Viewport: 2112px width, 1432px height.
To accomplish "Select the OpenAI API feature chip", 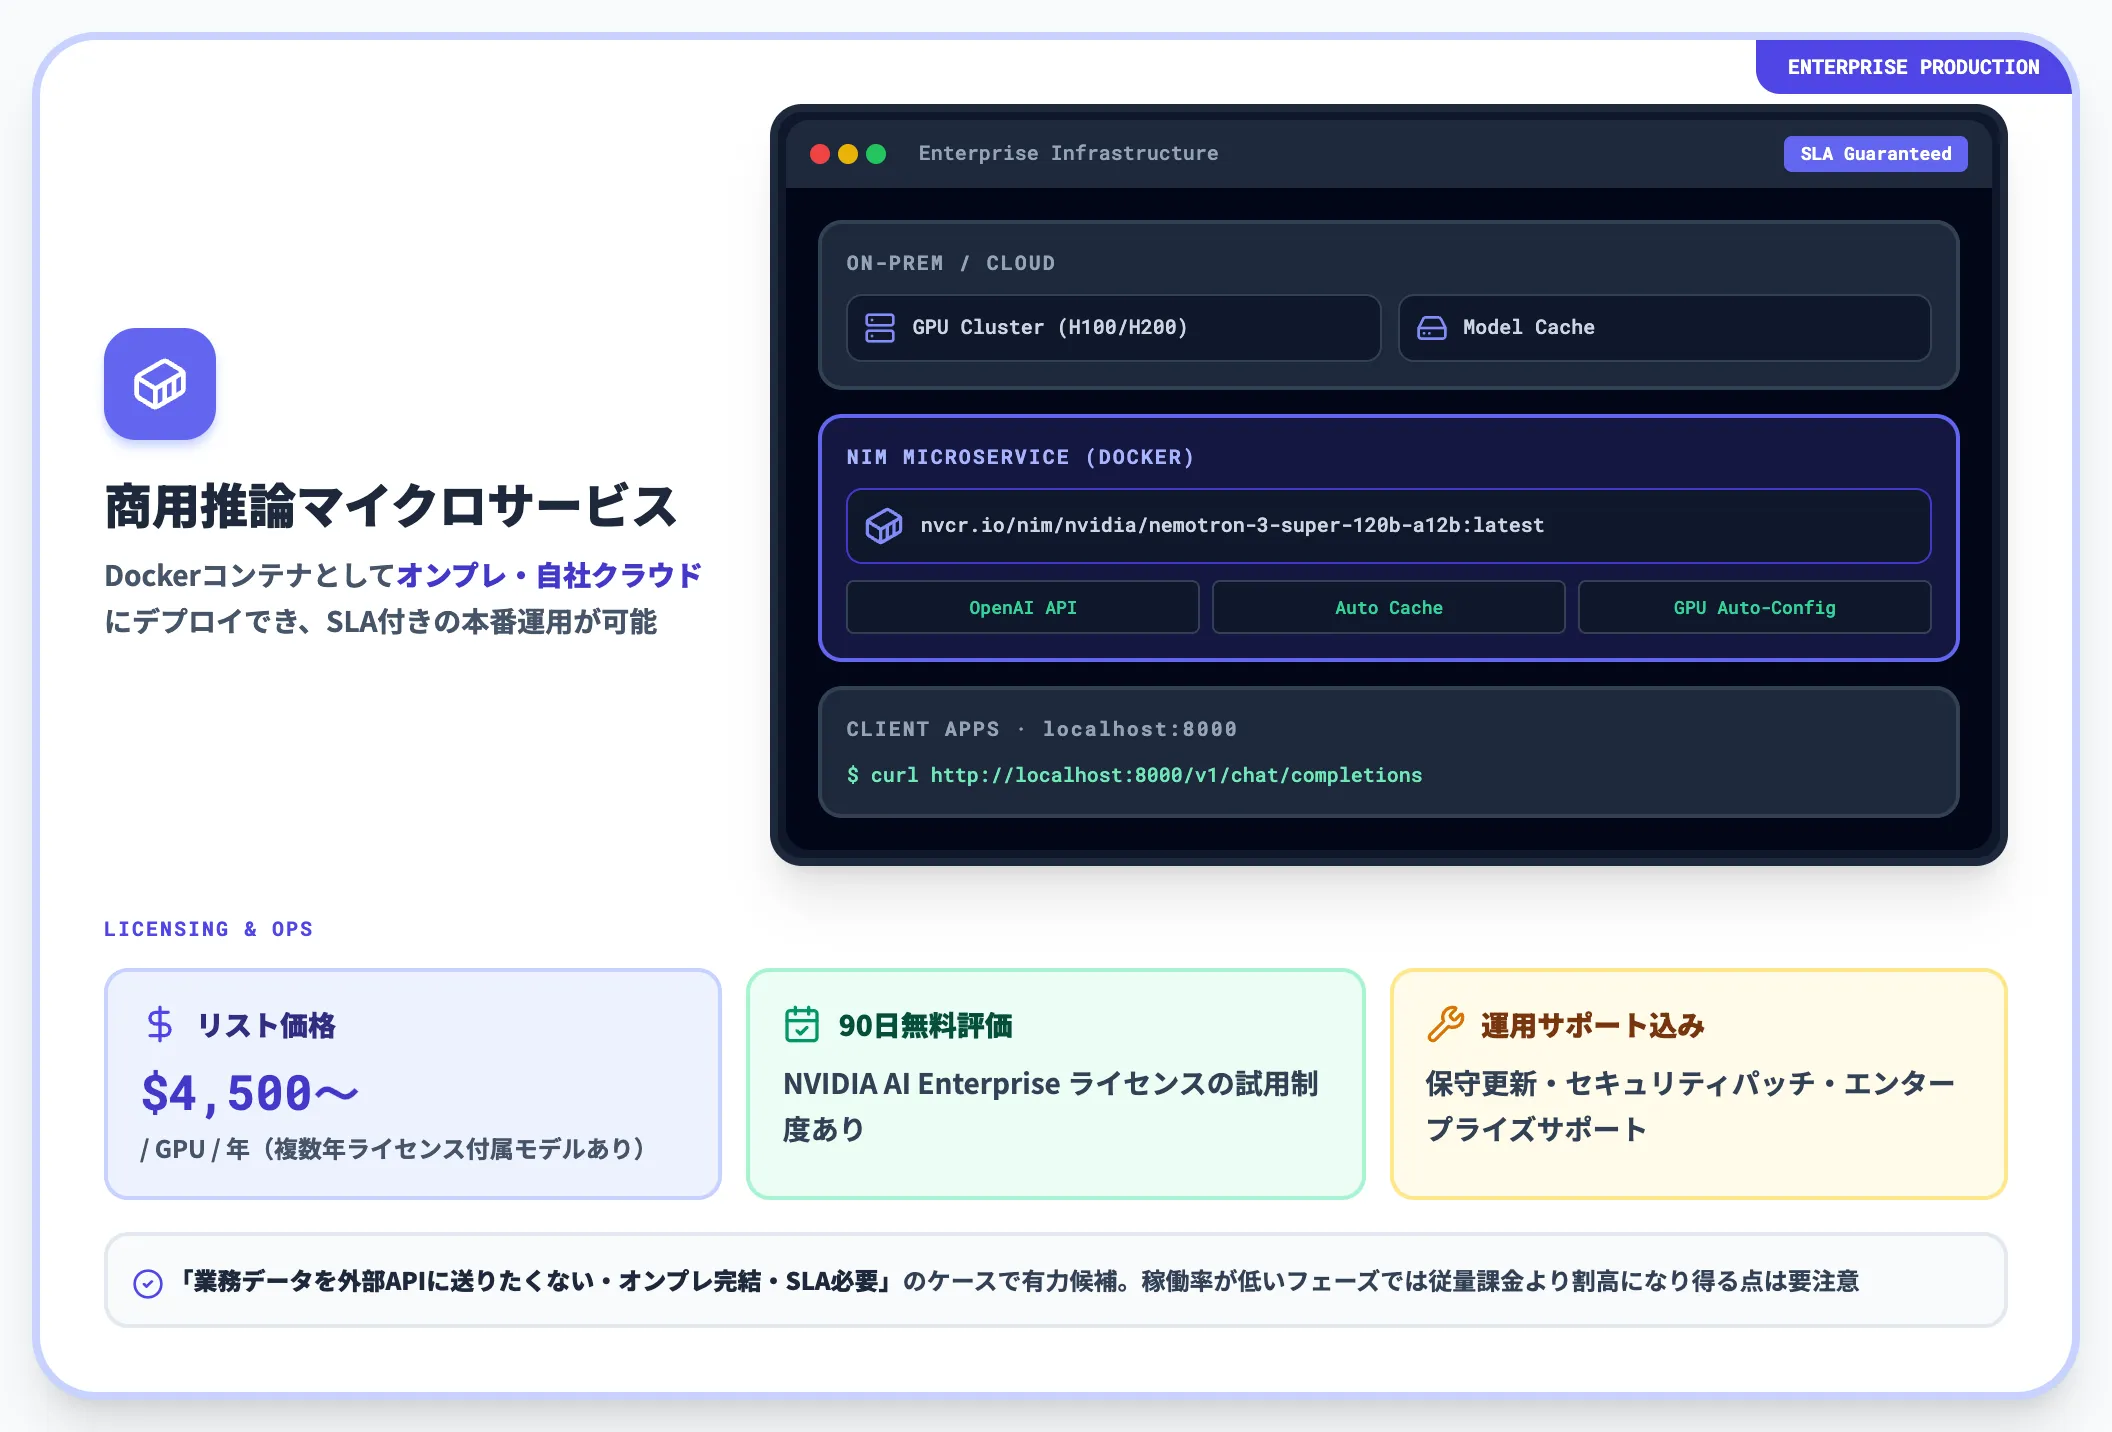I will (1022, 608).
